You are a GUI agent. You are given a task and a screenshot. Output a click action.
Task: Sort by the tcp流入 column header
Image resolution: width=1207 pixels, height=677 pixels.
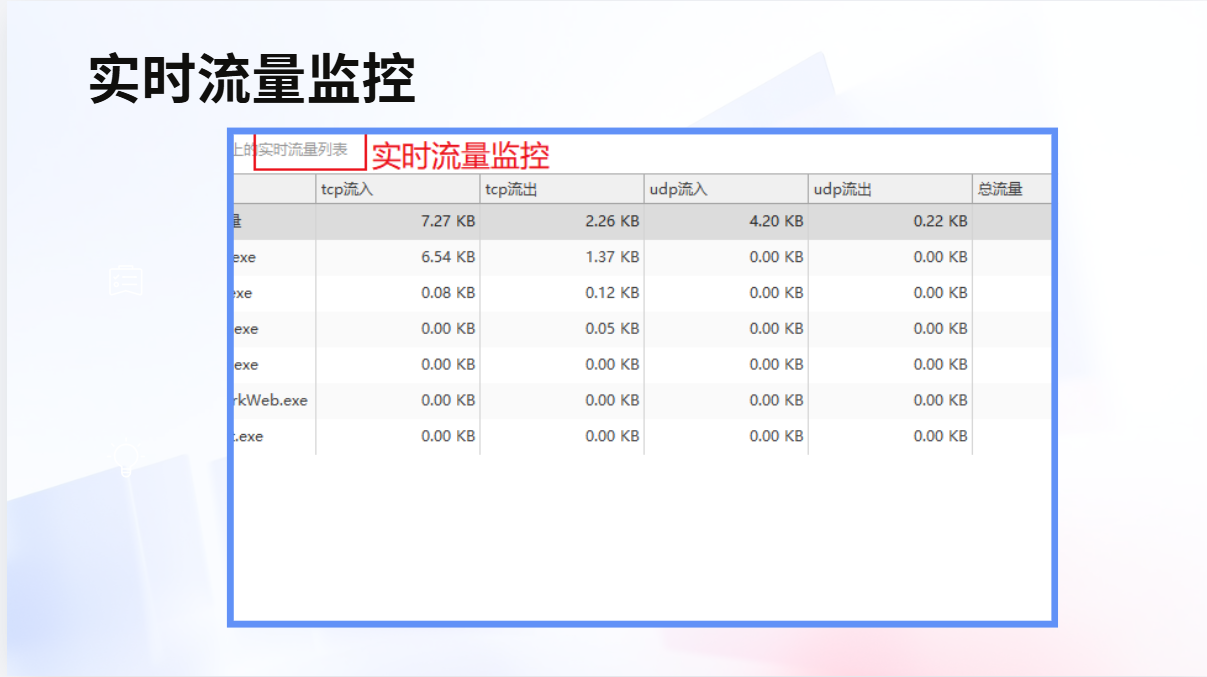(397, 189)
